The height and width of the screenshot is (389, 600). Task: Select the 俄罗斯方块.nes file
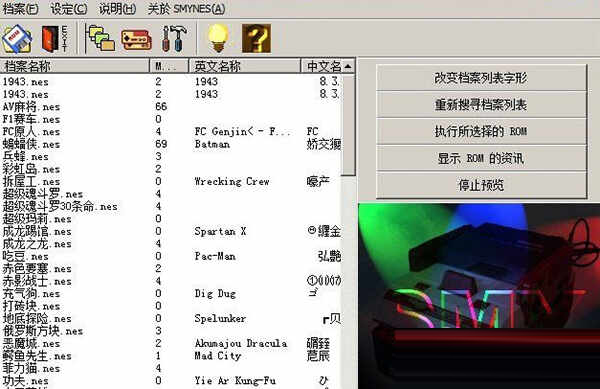pyautogui.click(x=43, y=331)
